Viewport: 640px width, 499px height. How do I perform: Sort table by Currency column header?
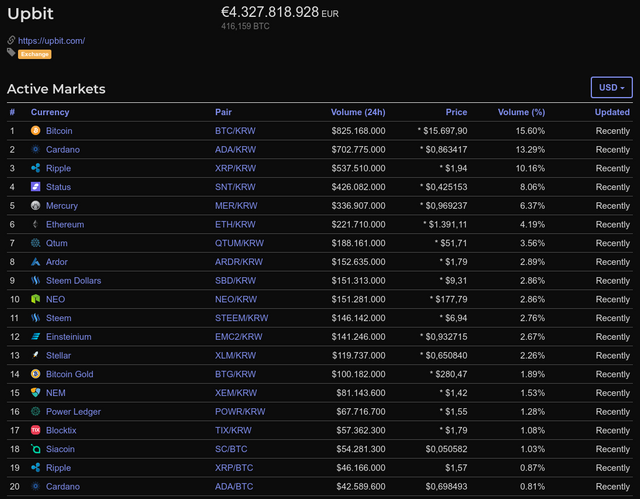50,112
